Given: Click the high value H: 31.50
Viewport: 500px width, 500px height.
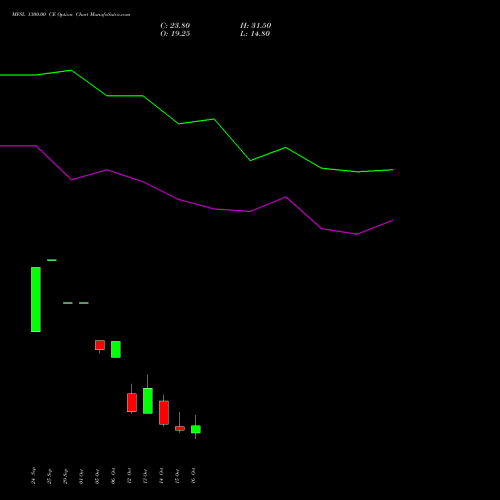Looking at the screenshot, I should point(255,26).
